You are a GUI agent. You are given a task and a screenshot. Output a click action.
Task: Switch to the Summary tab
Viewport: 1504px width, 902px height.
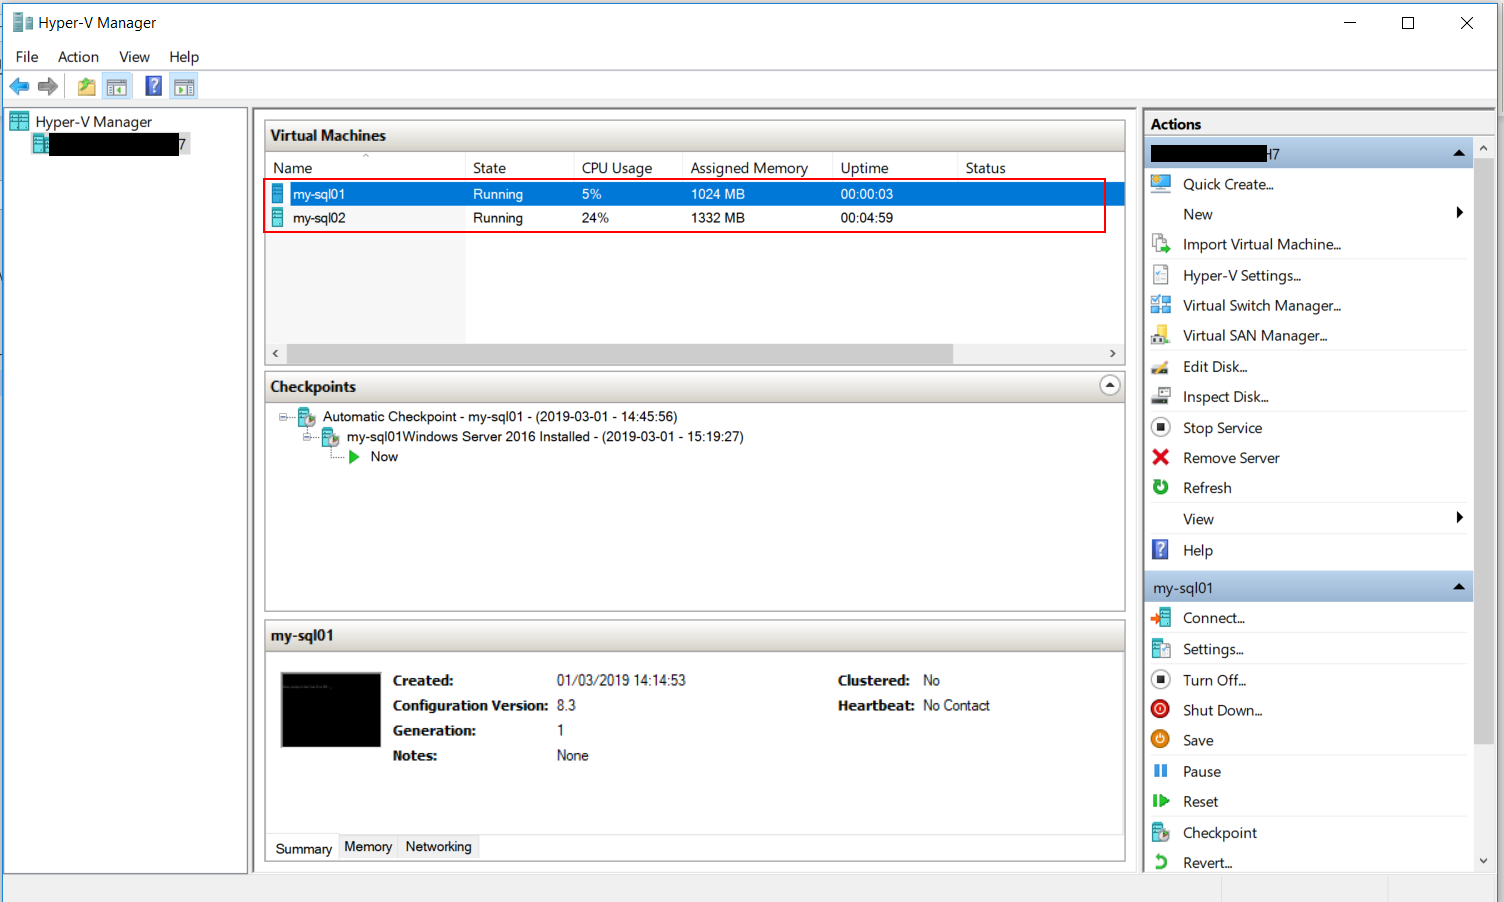pos(303,848)
